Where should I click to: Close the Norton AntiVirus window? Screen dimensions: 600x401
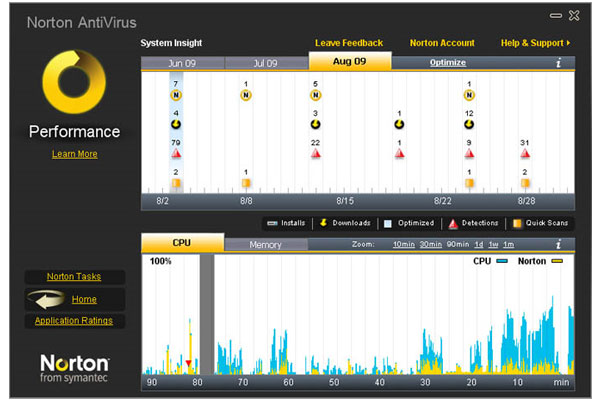(574, 16)
